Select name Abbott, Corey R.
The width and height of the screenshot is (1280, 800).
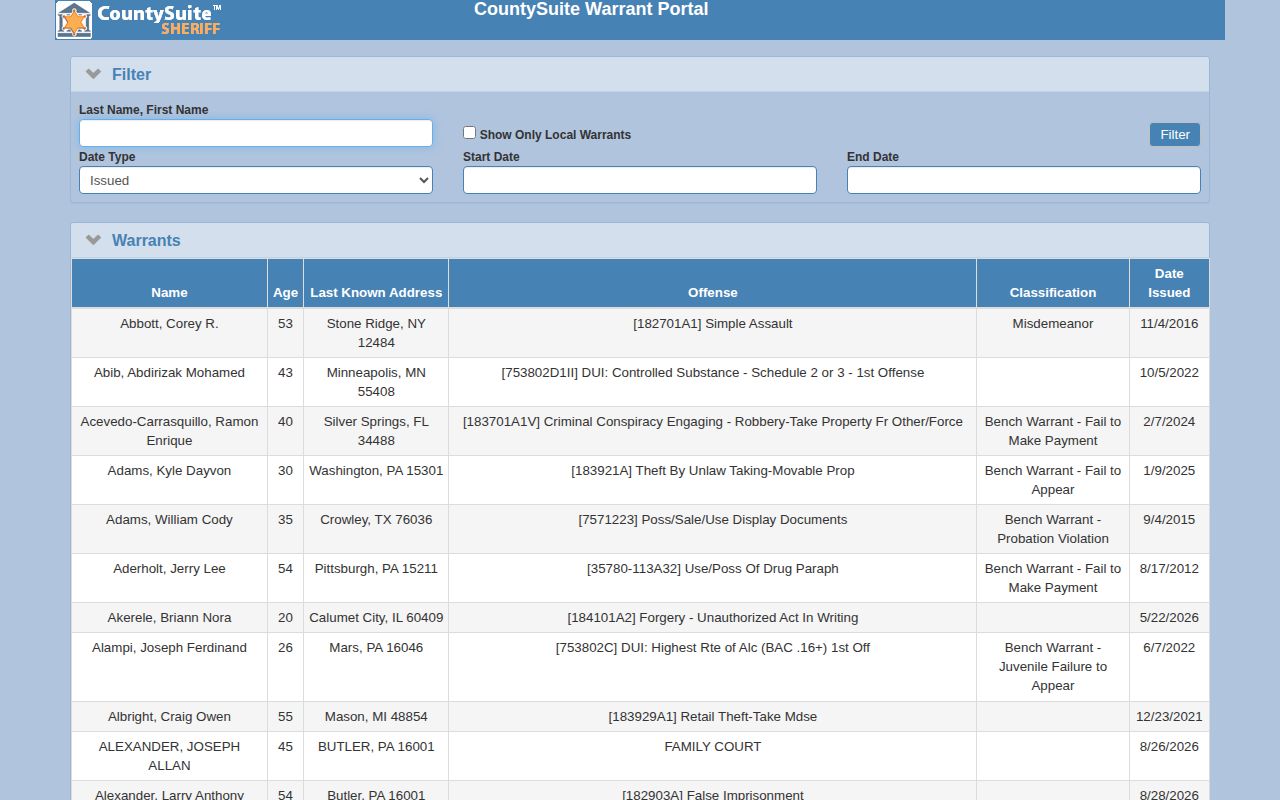(169, 324)
